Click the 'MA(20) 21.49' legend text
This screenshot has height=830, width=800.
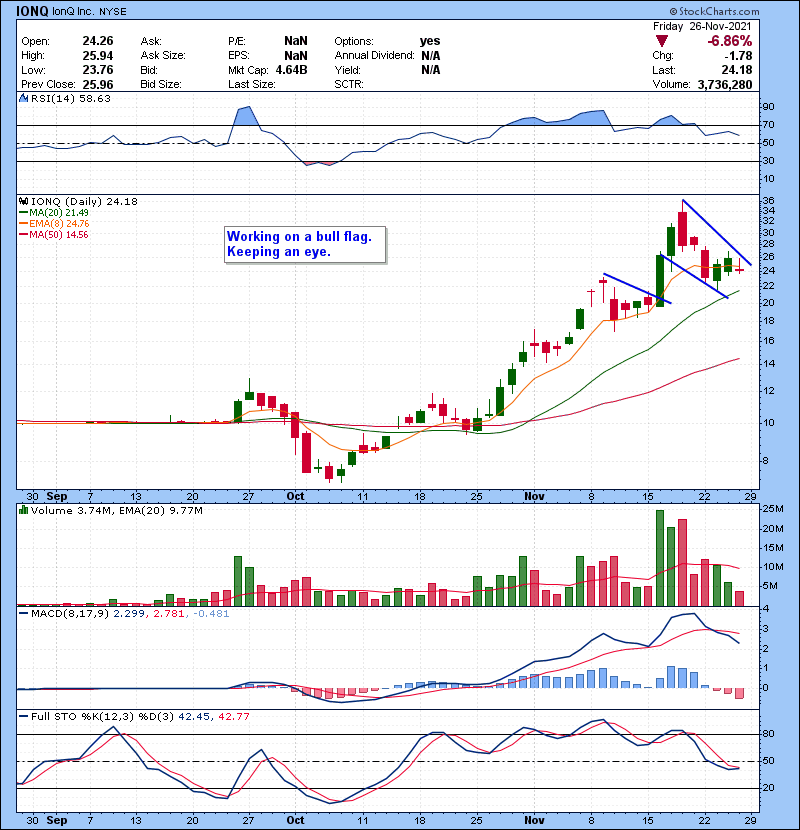click(59, 213)
